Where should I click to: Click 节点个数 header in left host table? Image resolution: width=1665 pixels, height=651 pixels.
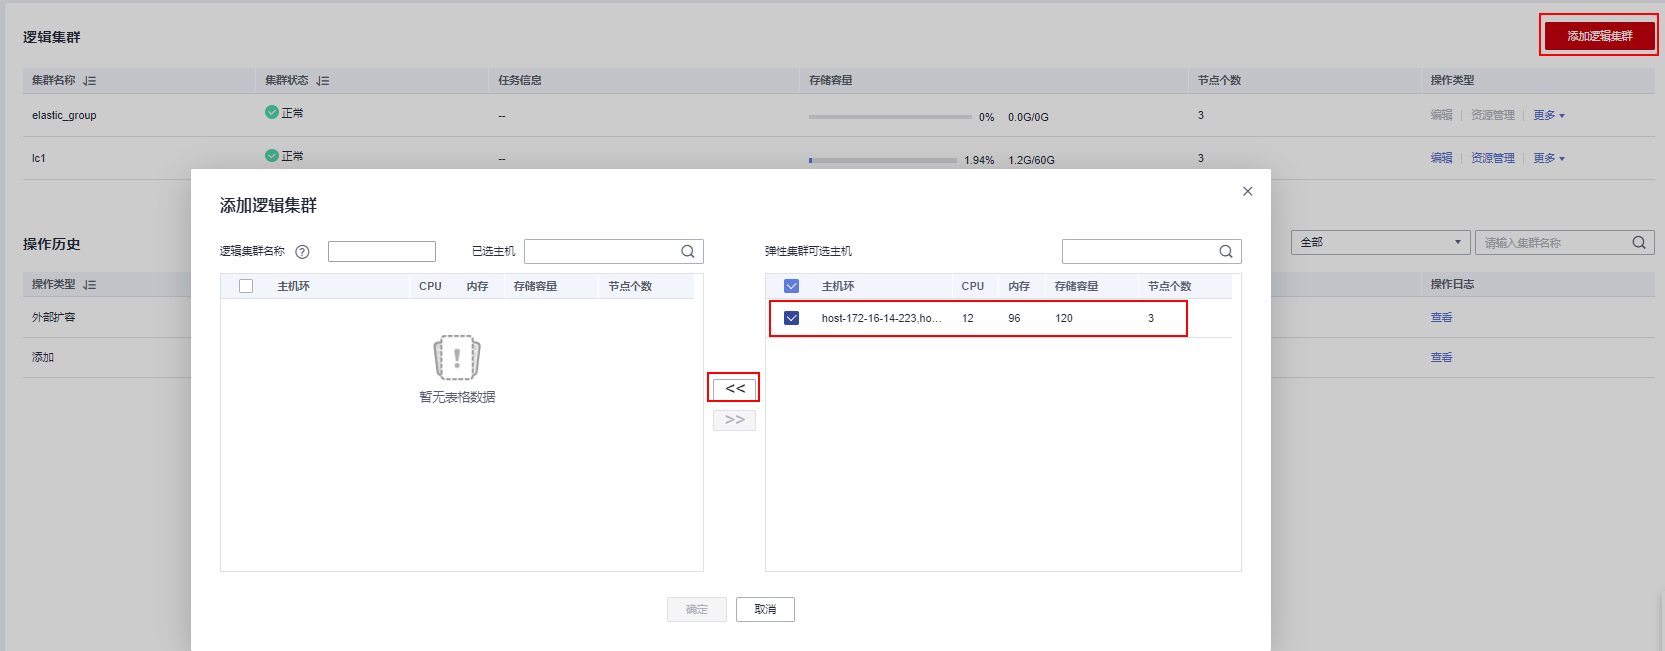630,286
